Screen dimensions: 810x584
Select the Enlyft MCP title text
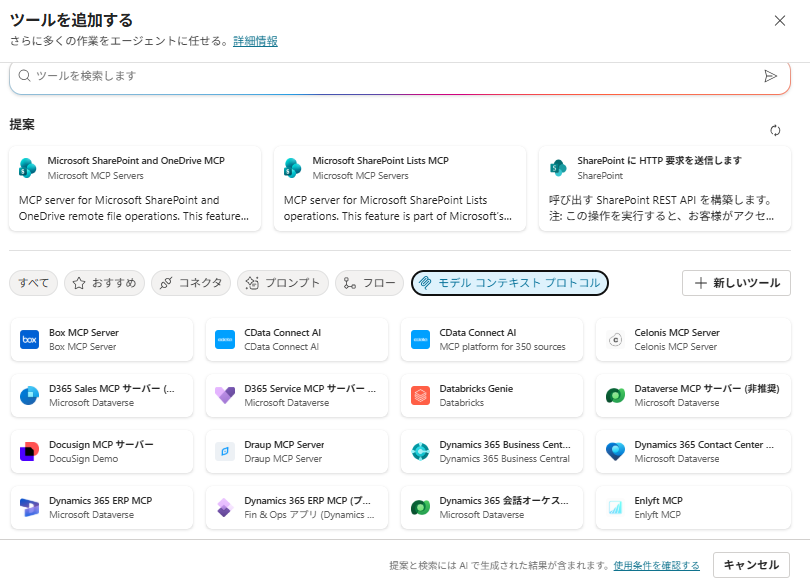click(x=659, y=500)
